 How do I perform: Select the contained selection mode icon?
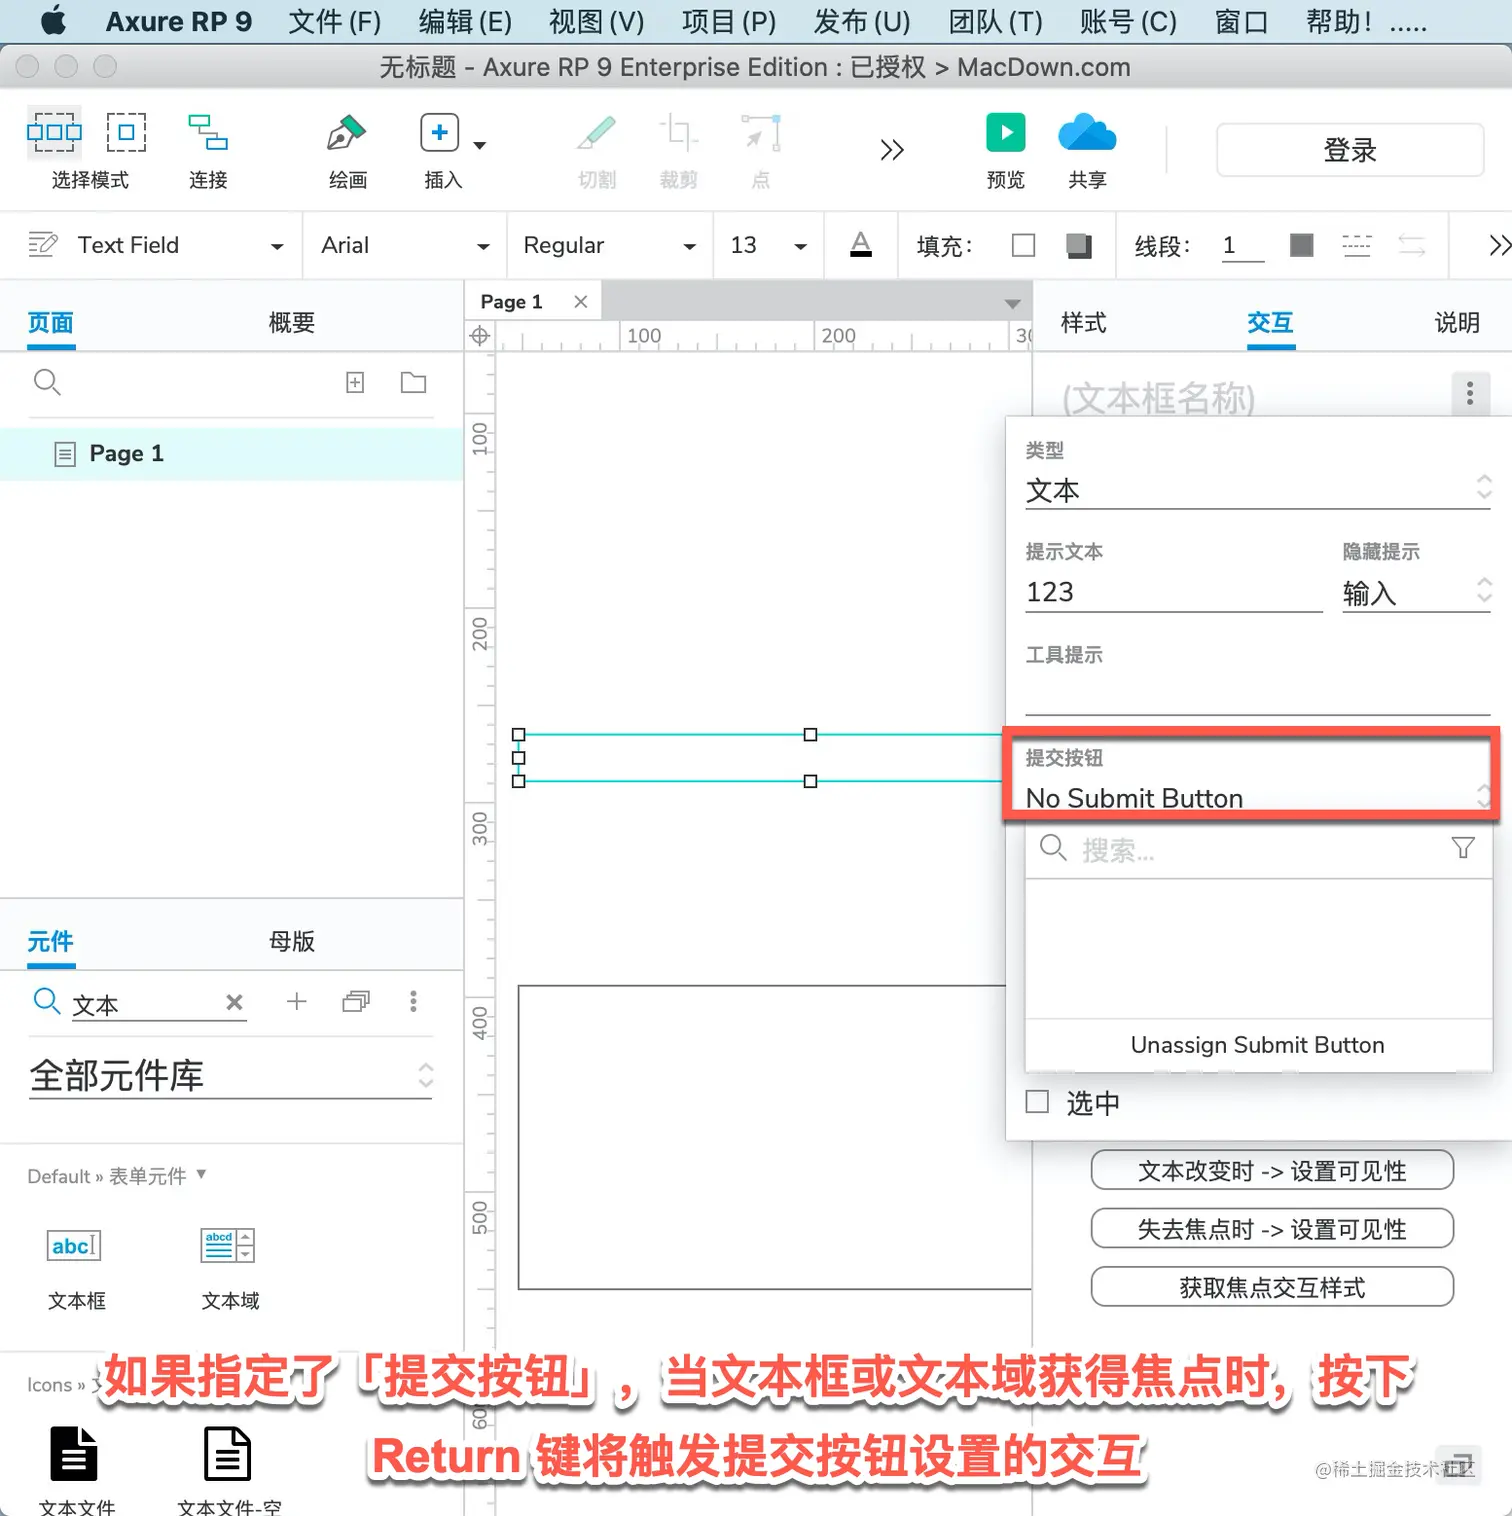coord(126,132)
